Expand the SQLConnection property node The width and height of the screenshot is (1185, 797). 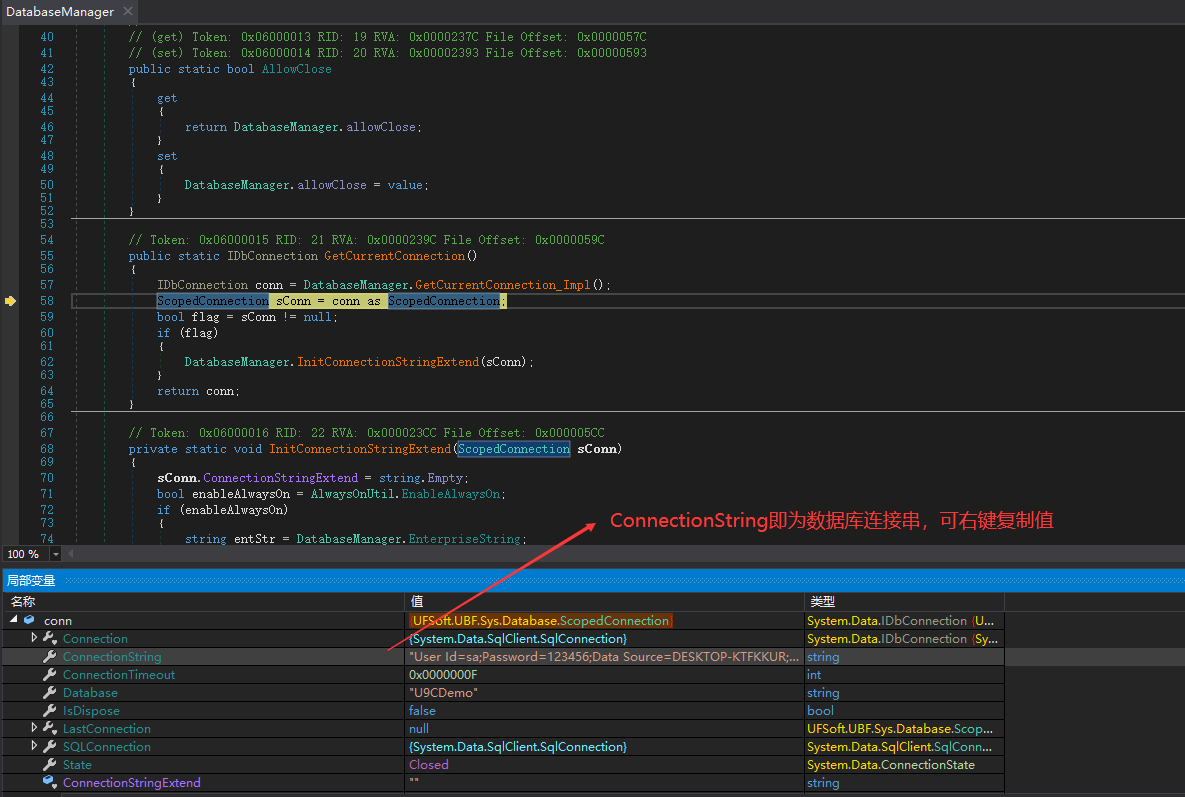(34, 747)
